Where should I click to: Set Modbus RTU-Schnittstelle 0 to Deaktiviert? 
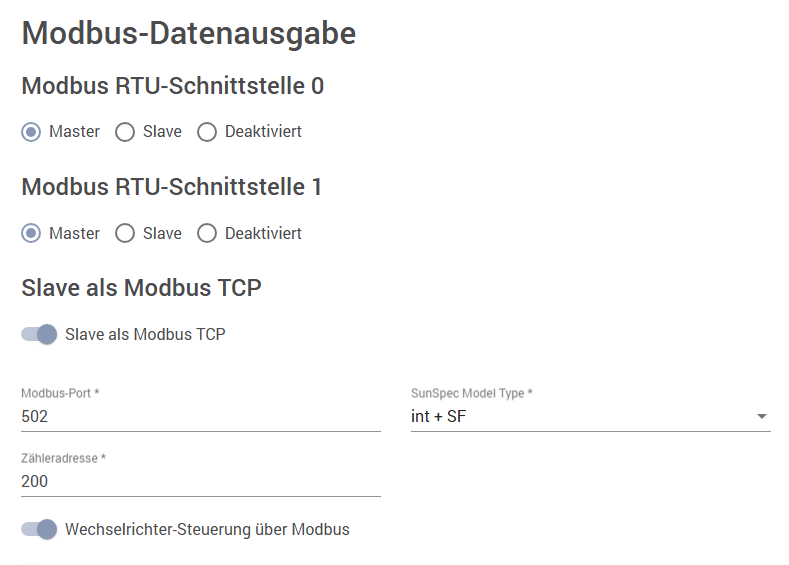click(x=207, y=131)
